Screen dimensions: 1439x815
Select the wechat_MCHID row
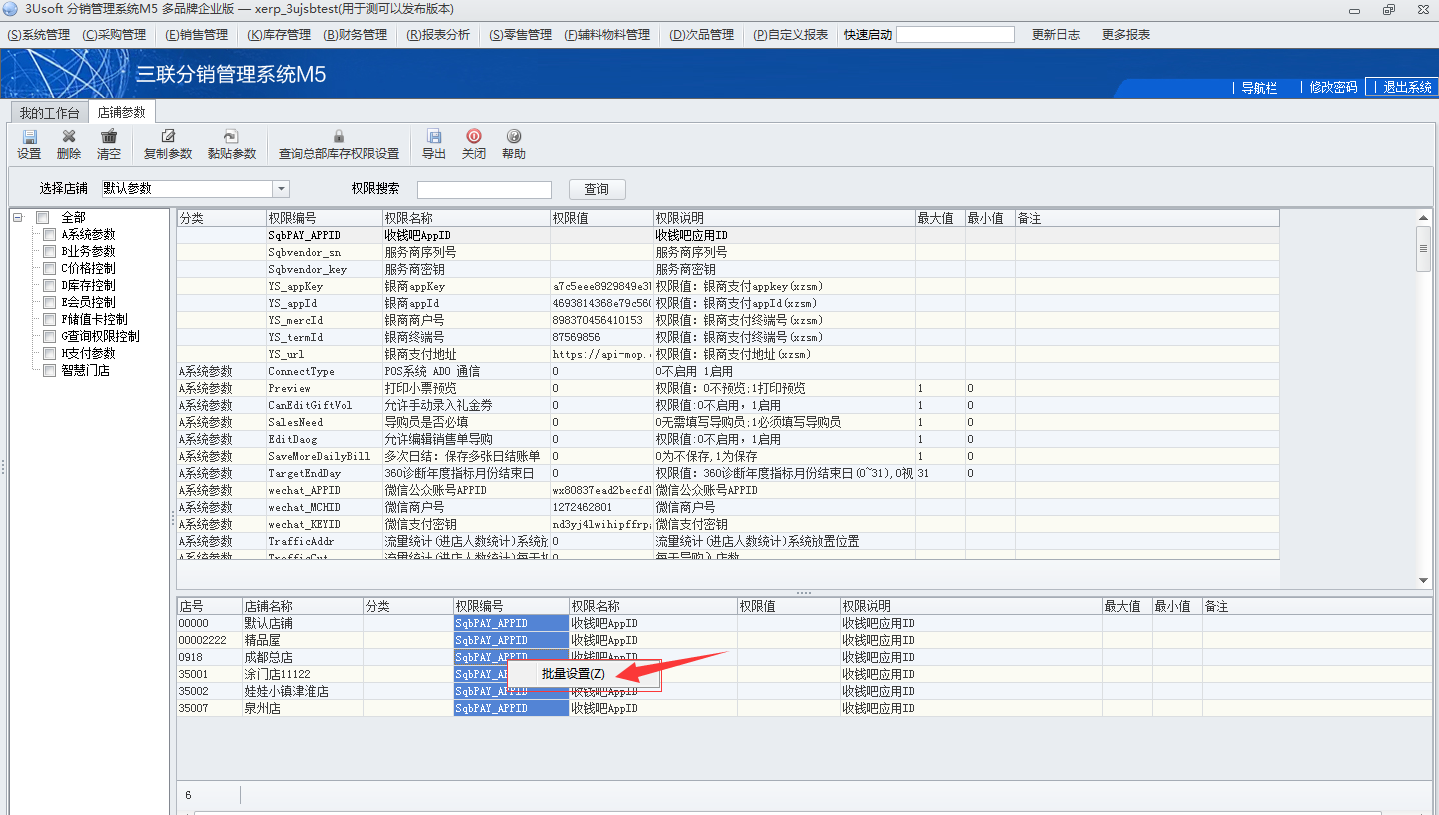pyautogui.click(x=728, y=507)
